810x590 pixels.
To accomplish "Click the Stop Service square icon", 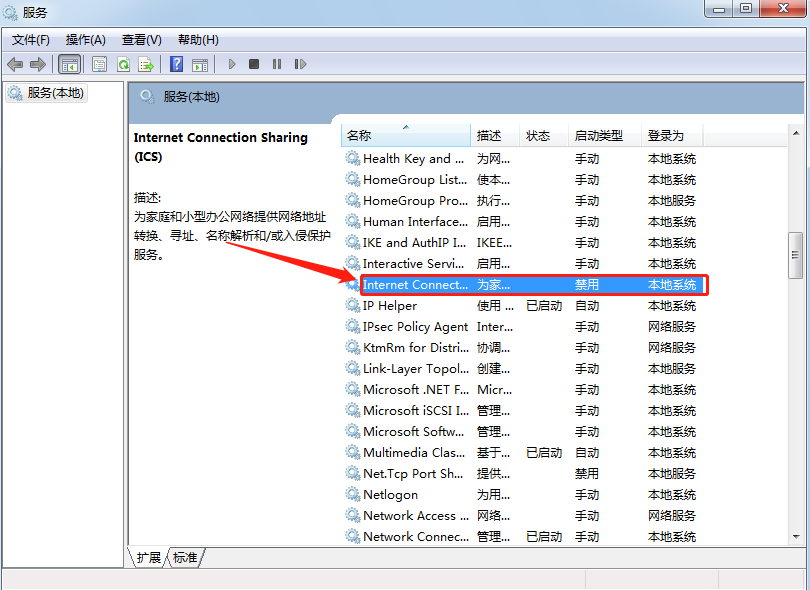I will coord(254,64).
